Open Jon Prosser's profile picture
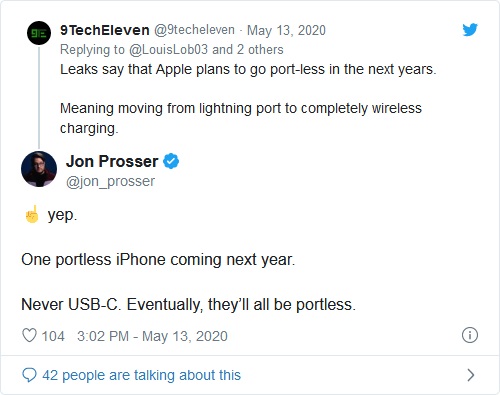500x395 pixels. (x=39, y=169)
